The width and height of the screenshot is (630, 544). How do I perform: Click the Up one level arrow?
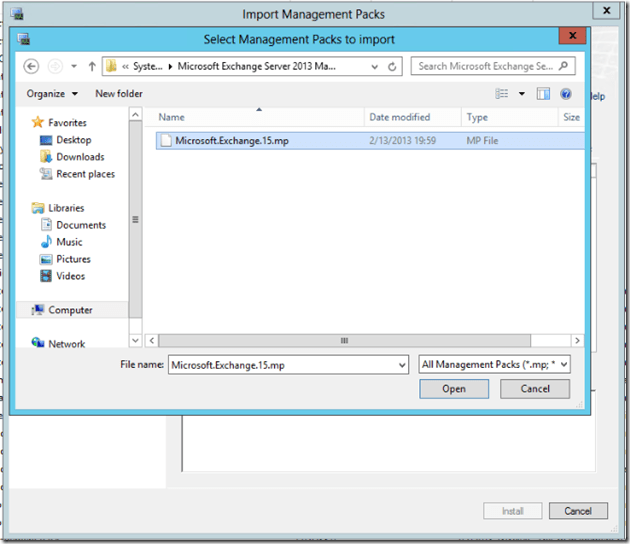tap(92, 66)
